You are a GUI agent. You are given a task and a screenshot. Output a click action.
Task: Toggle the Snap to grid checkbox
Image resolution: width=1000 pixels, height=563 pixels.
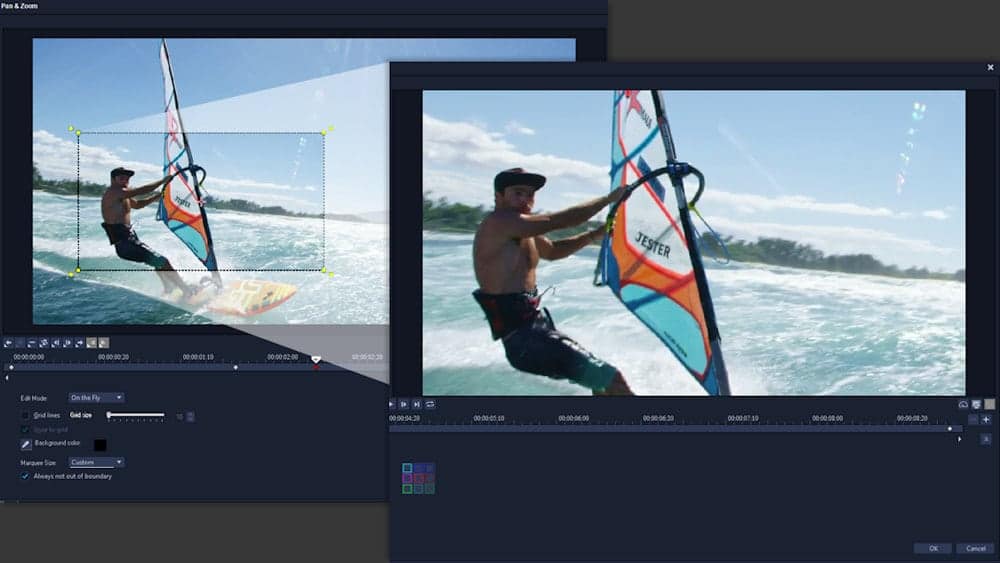tap(26, 429)
